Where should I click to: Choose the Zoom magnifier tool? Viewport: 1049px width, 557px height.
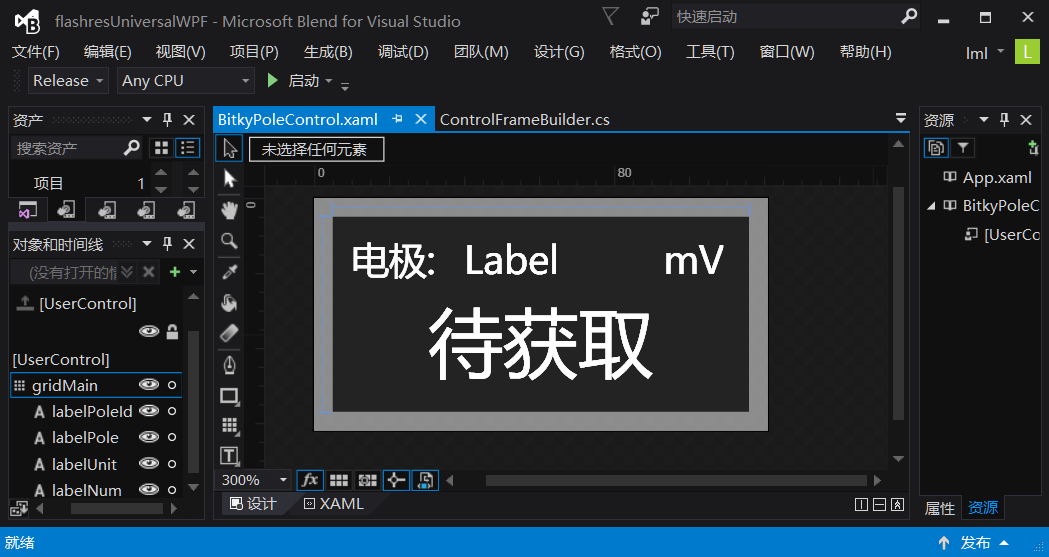(x=229, y=241)
